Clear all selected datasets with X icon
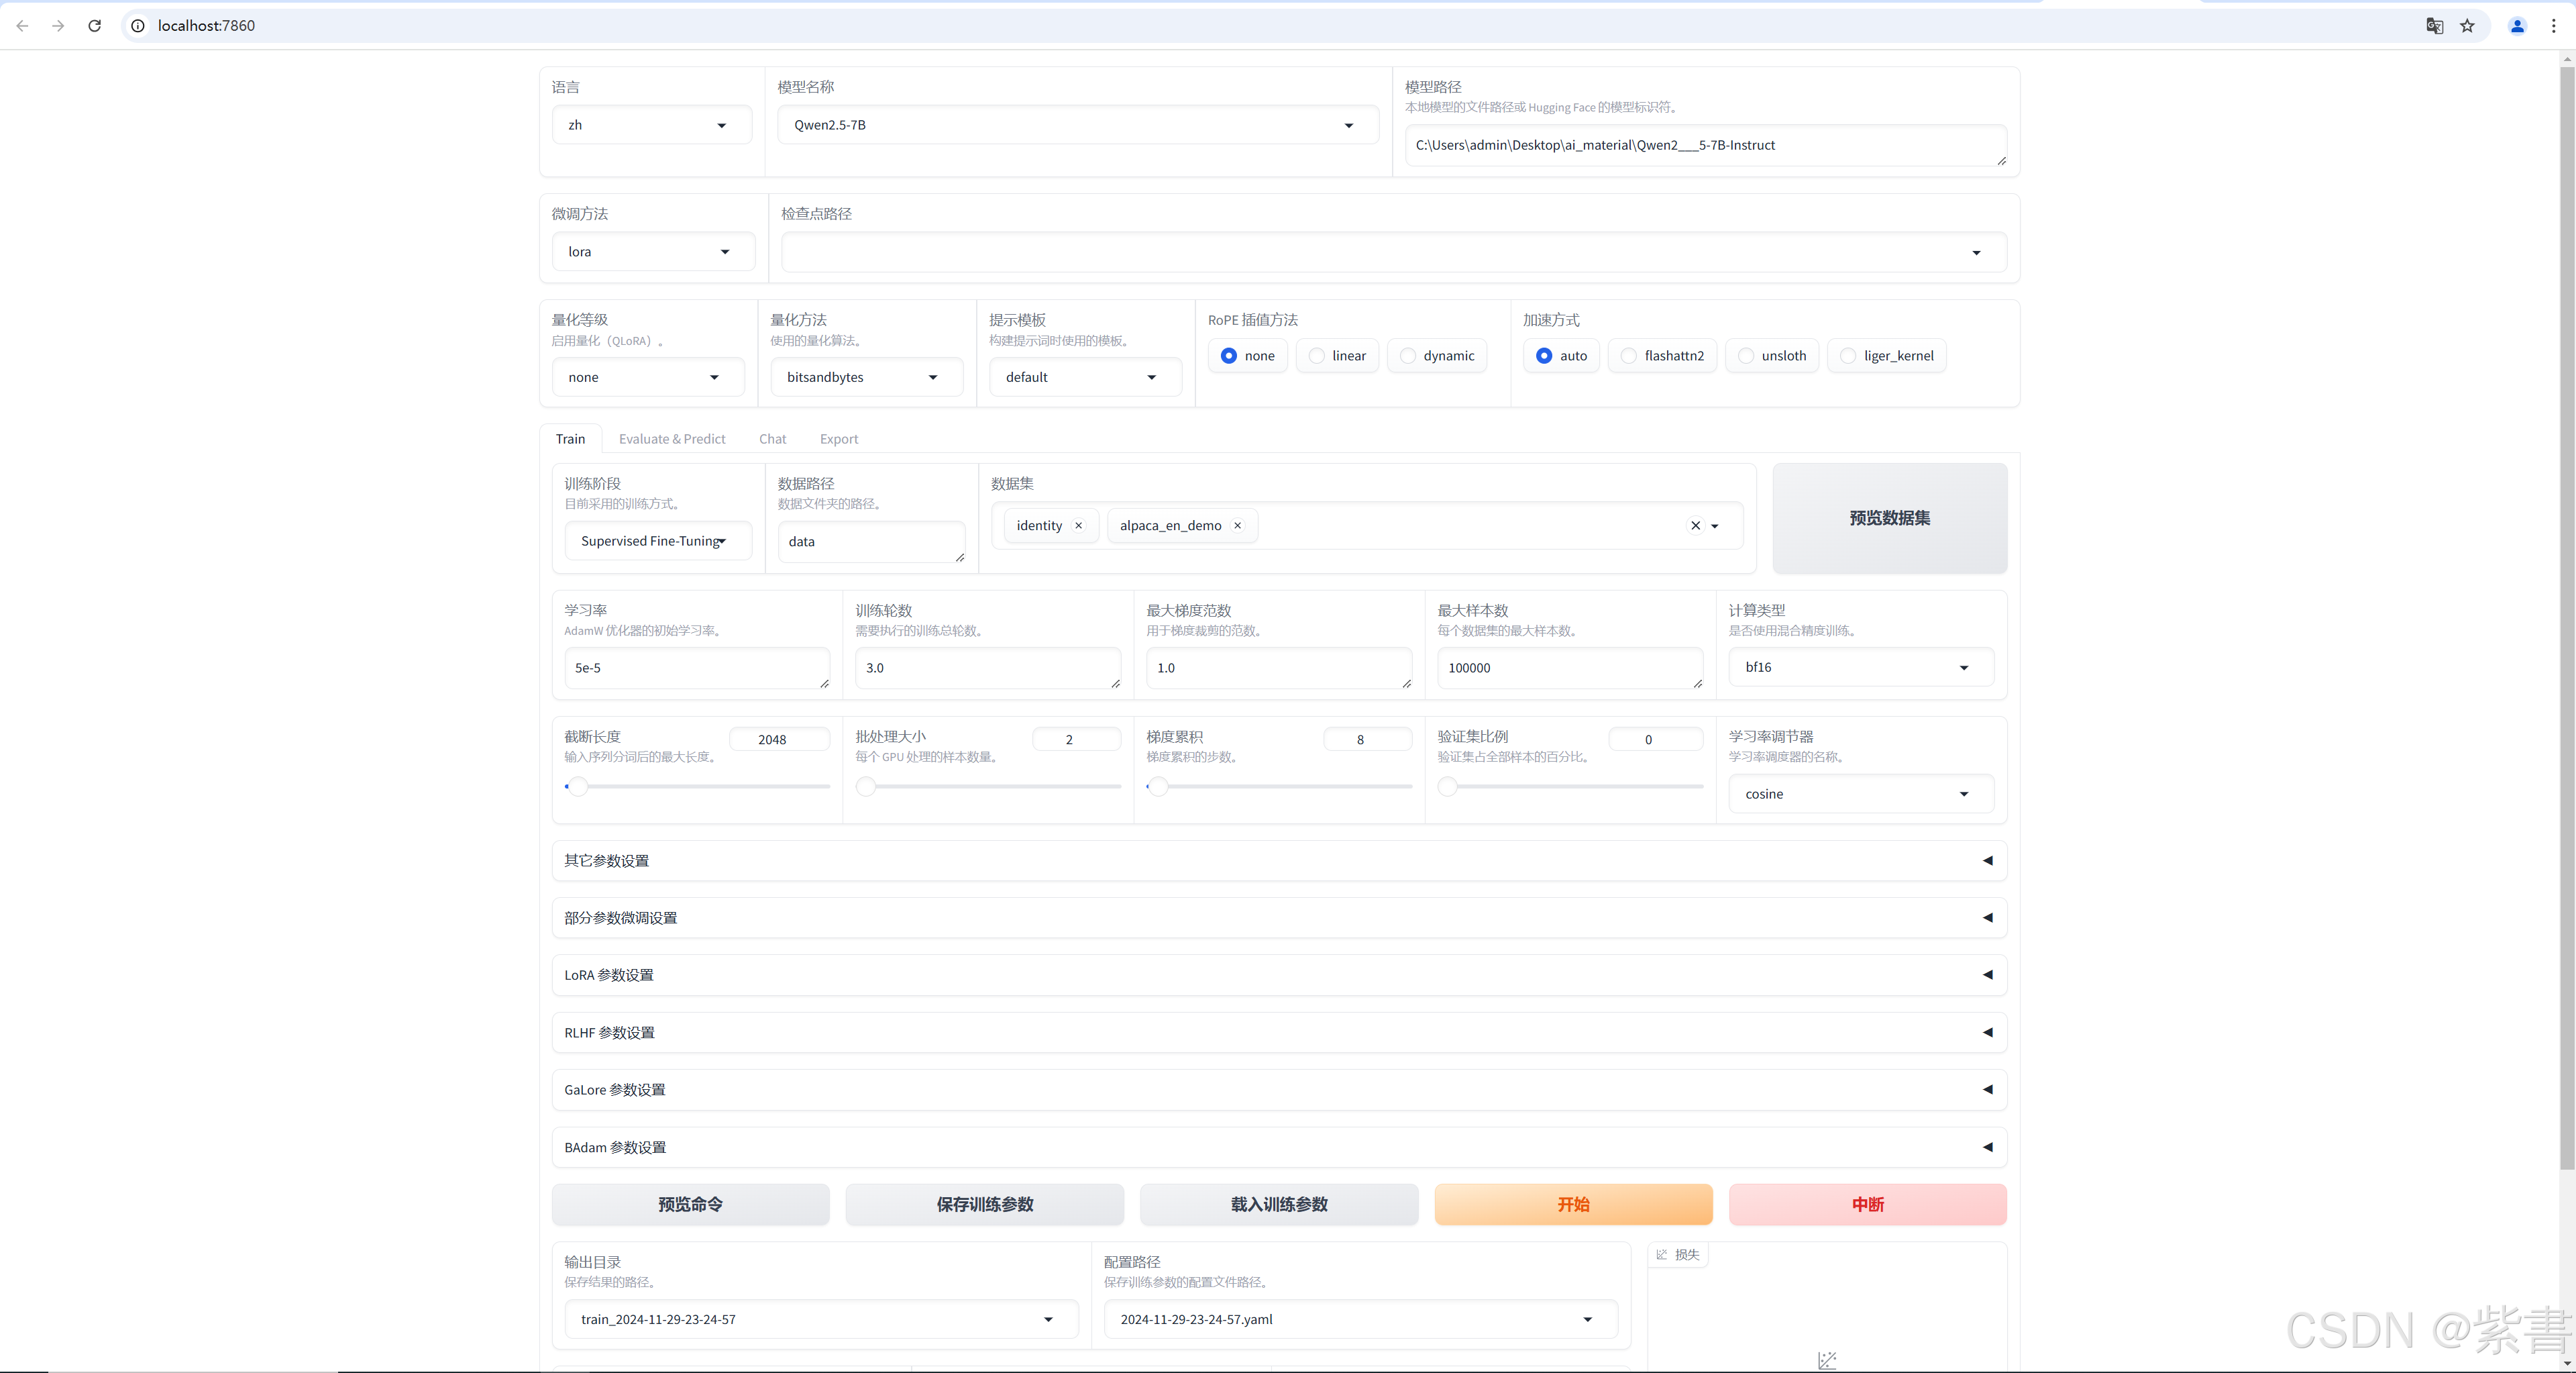 pyautogui.click(x=1695, y=526)
